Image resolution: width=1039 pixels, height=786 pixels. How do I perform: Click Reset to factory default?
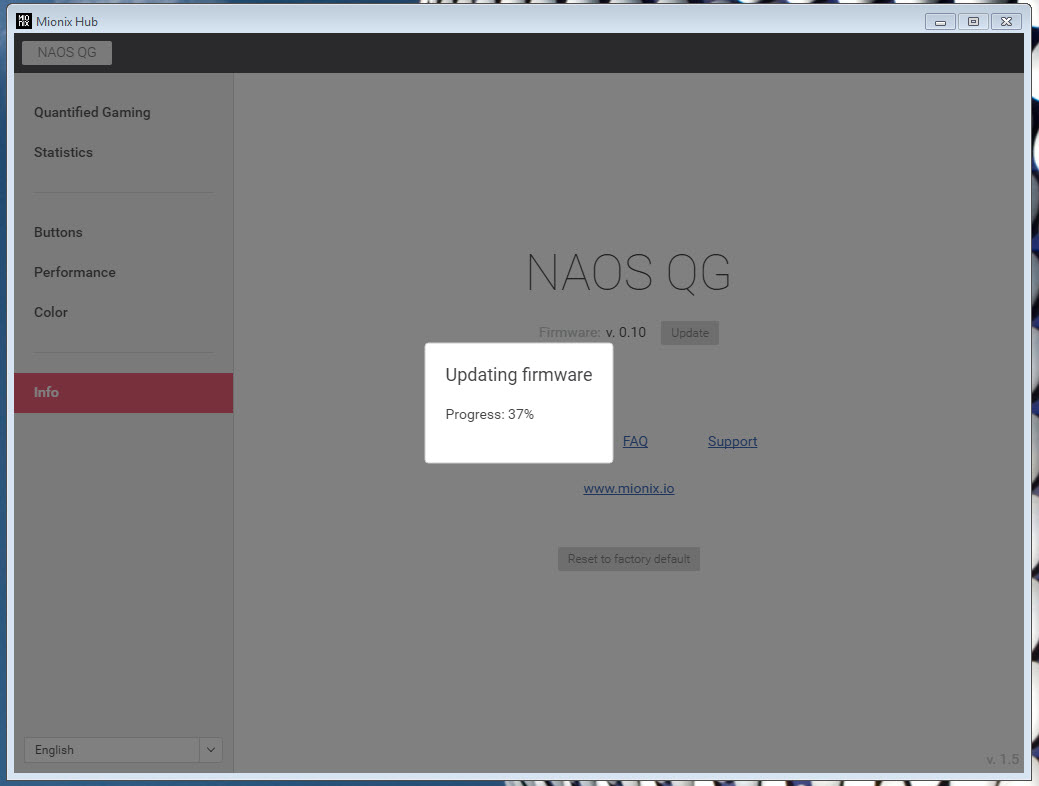(629, 559)
